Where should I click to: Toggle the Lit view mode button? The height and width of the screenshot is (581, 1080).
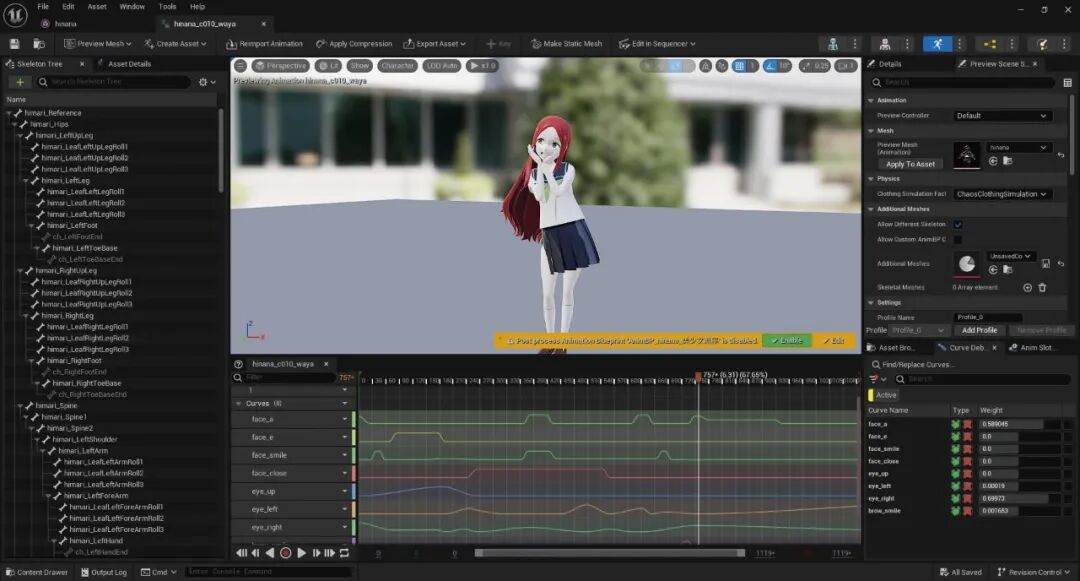point(329,66)
